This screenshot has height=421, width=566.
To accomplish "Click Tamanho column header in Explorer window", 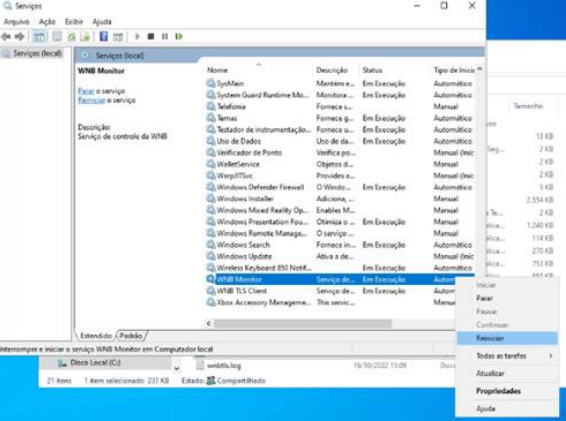I will (528, 106).
